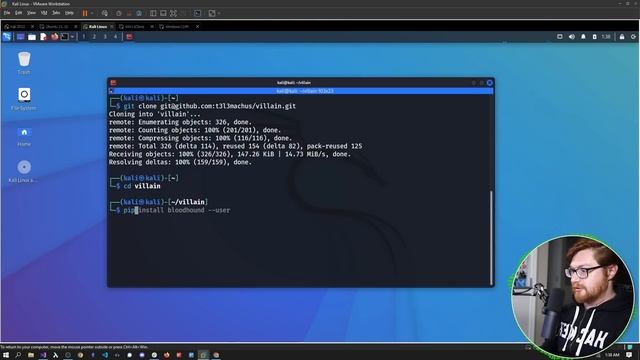Open the Windows Start button
The image size is (640, 360).
6,355
